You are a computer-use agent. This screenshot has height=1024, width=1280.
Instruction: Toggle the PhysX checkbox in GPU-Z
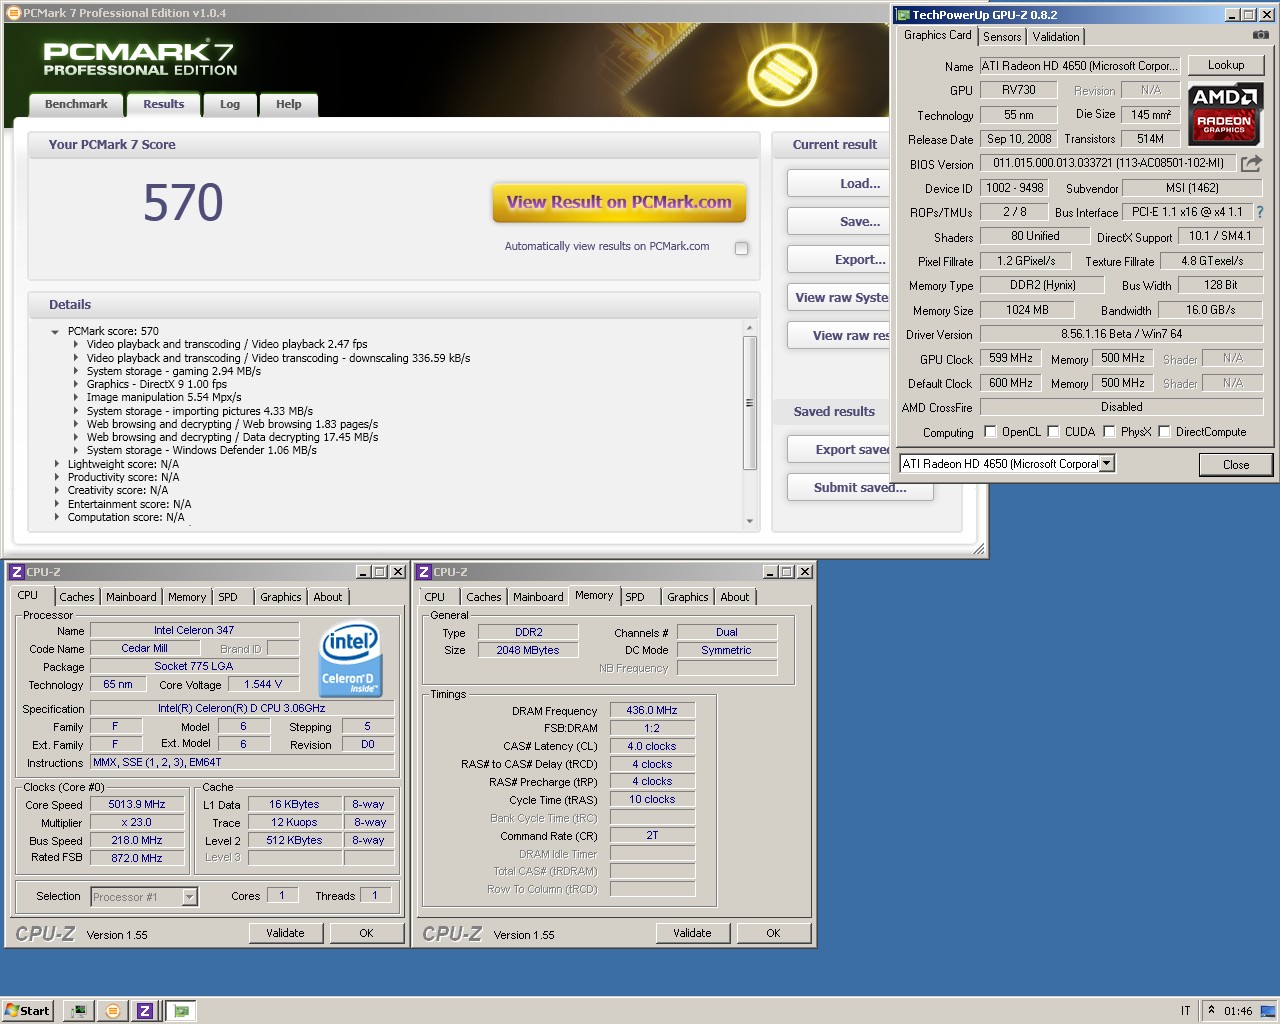(x=1109, y=432)
